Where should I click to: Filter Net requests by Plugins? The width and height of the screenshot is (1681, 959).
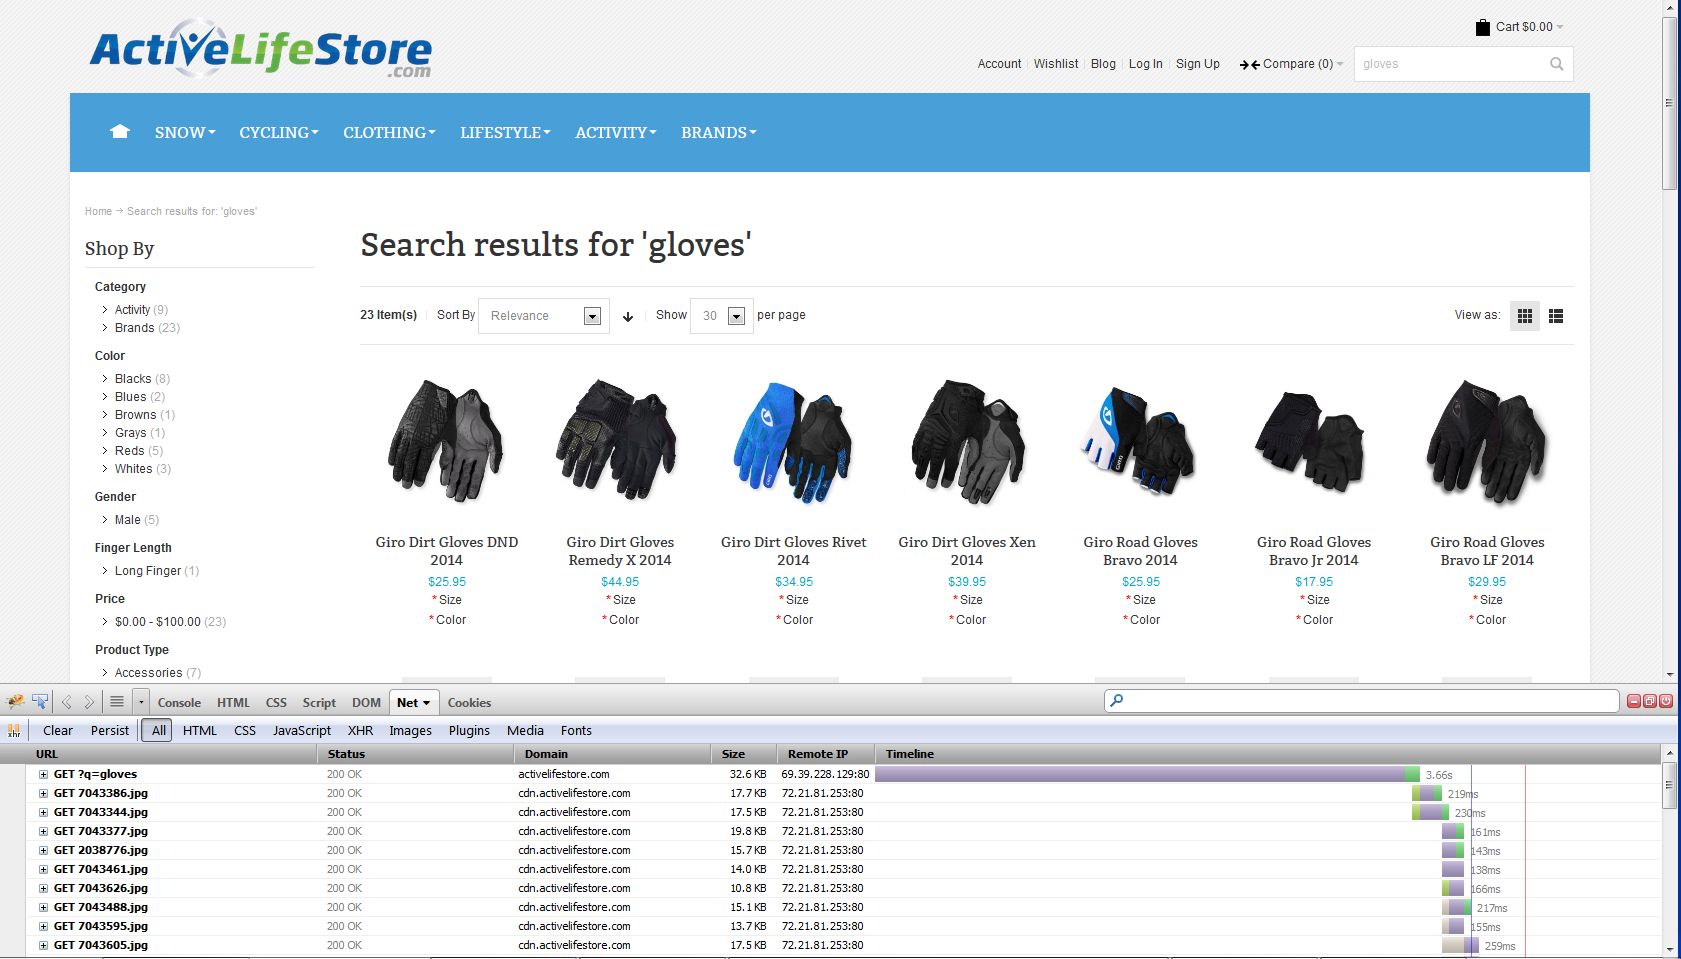(x=469, y=731)
